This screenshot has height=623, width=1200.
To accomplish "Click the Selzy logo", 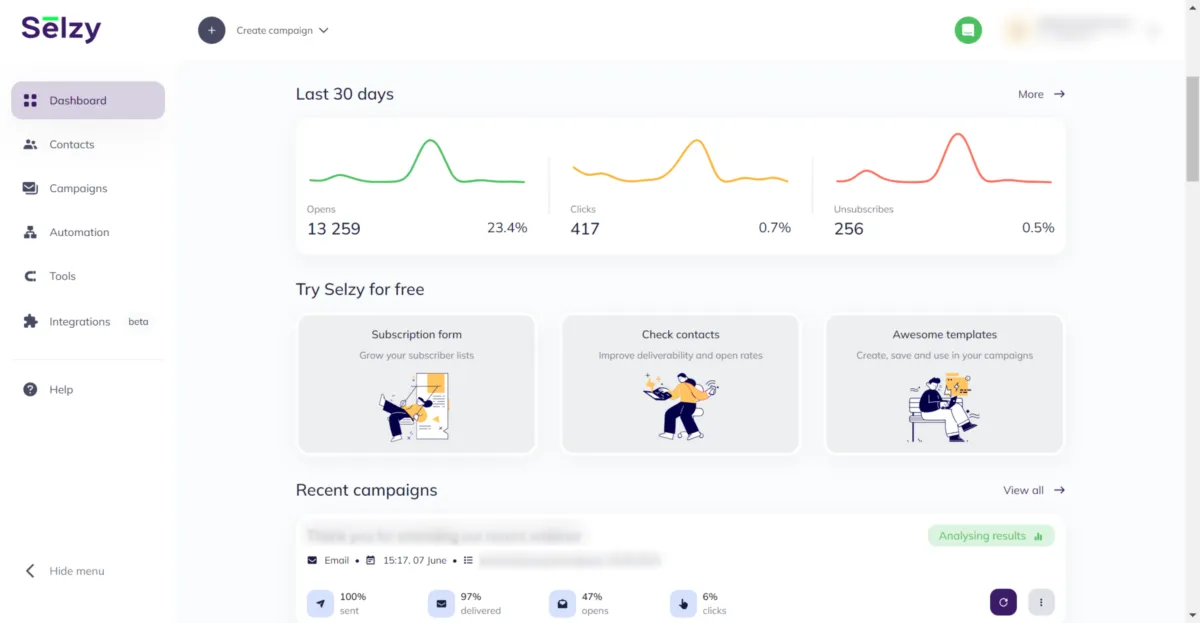I will pyautogui.click(x=61, y=28).
